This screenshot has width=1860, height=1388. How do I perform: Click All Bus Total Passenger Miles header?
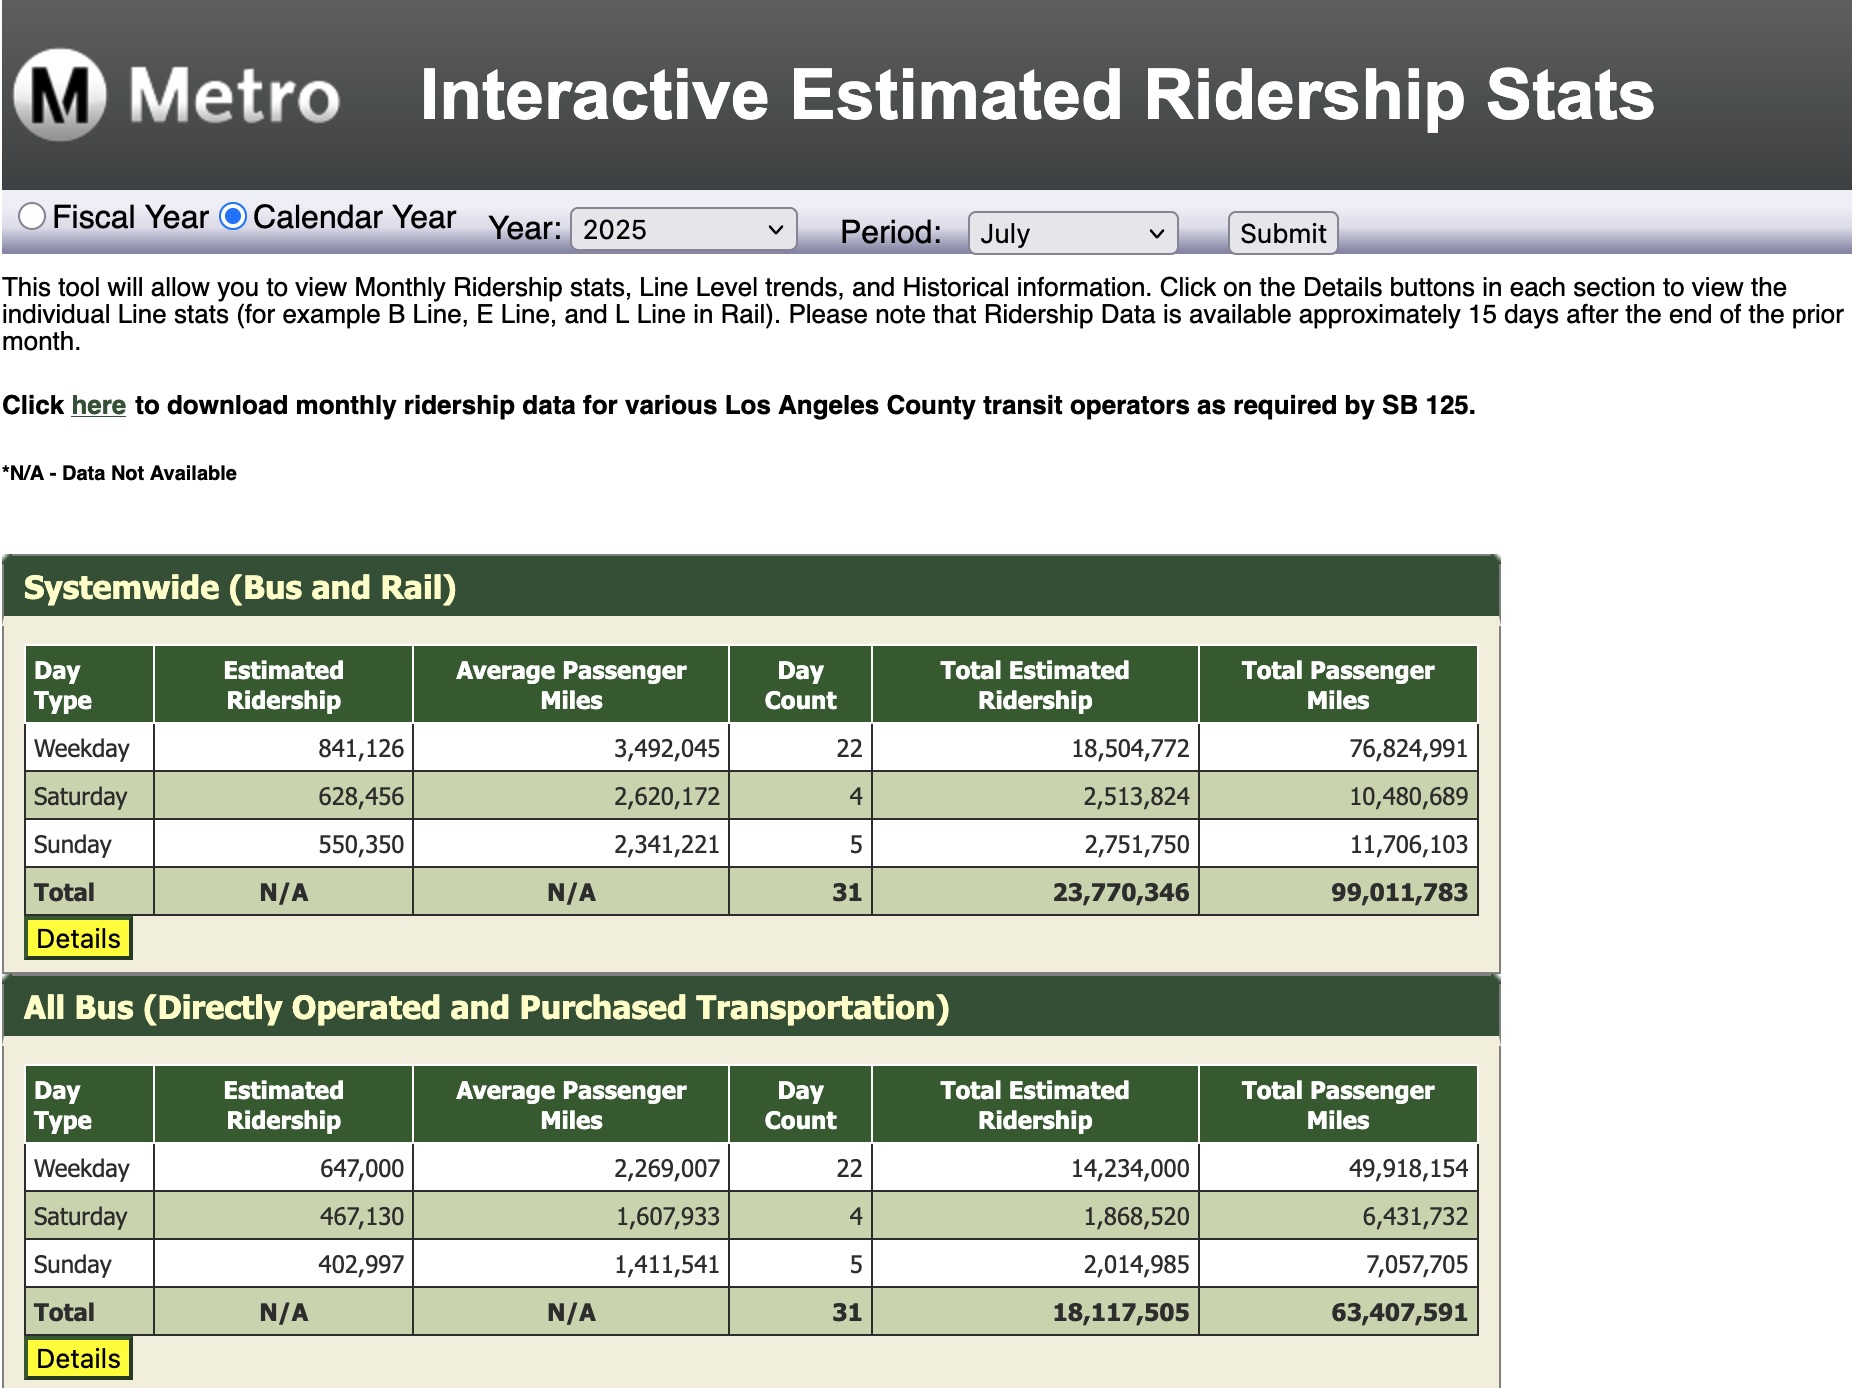pos(1338,1105)
